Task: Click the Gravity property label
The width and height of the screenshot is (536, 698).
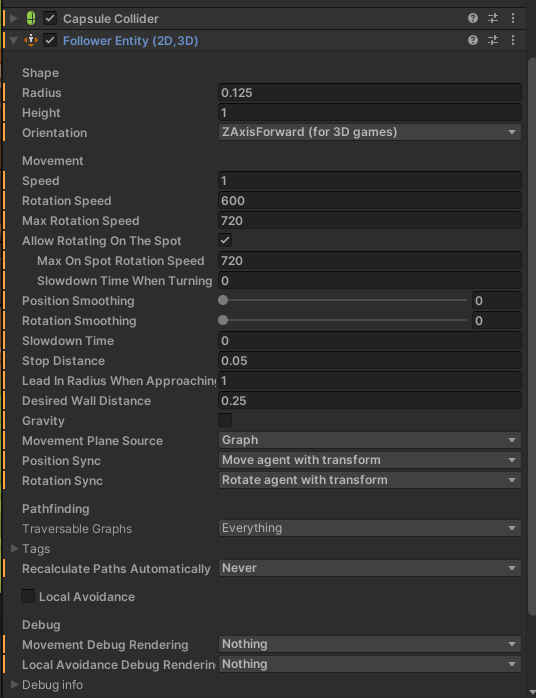Action: [43, 421]
